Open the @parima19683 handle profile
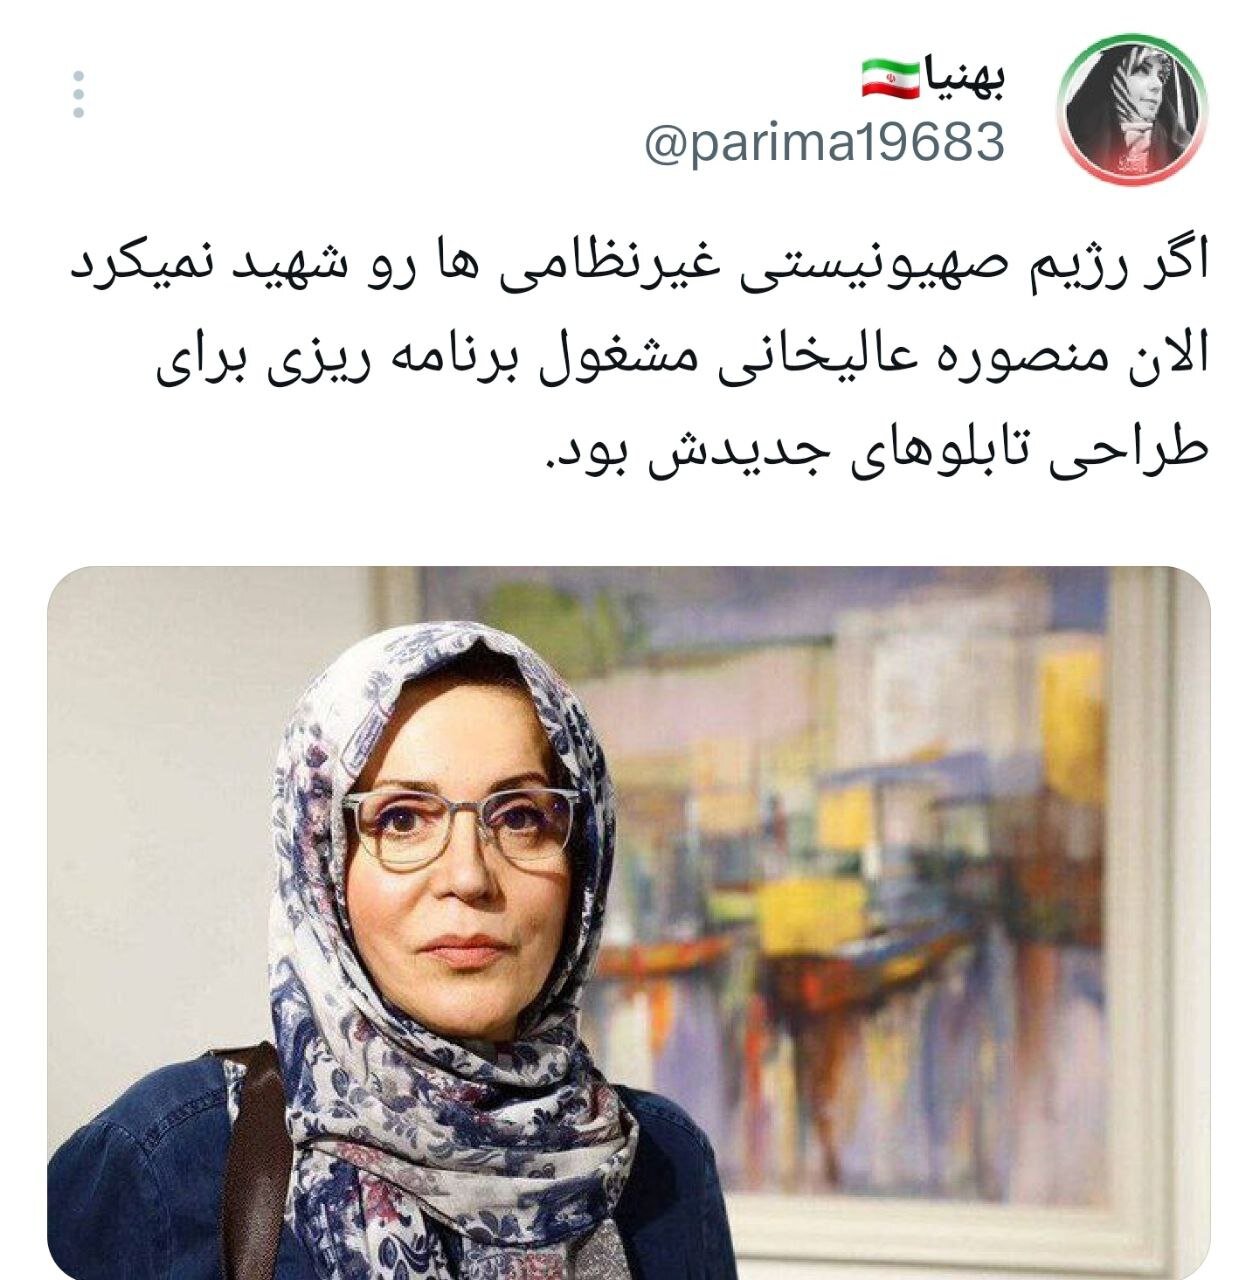This screenshot has height=1280, width=1257. pos(825,142)
